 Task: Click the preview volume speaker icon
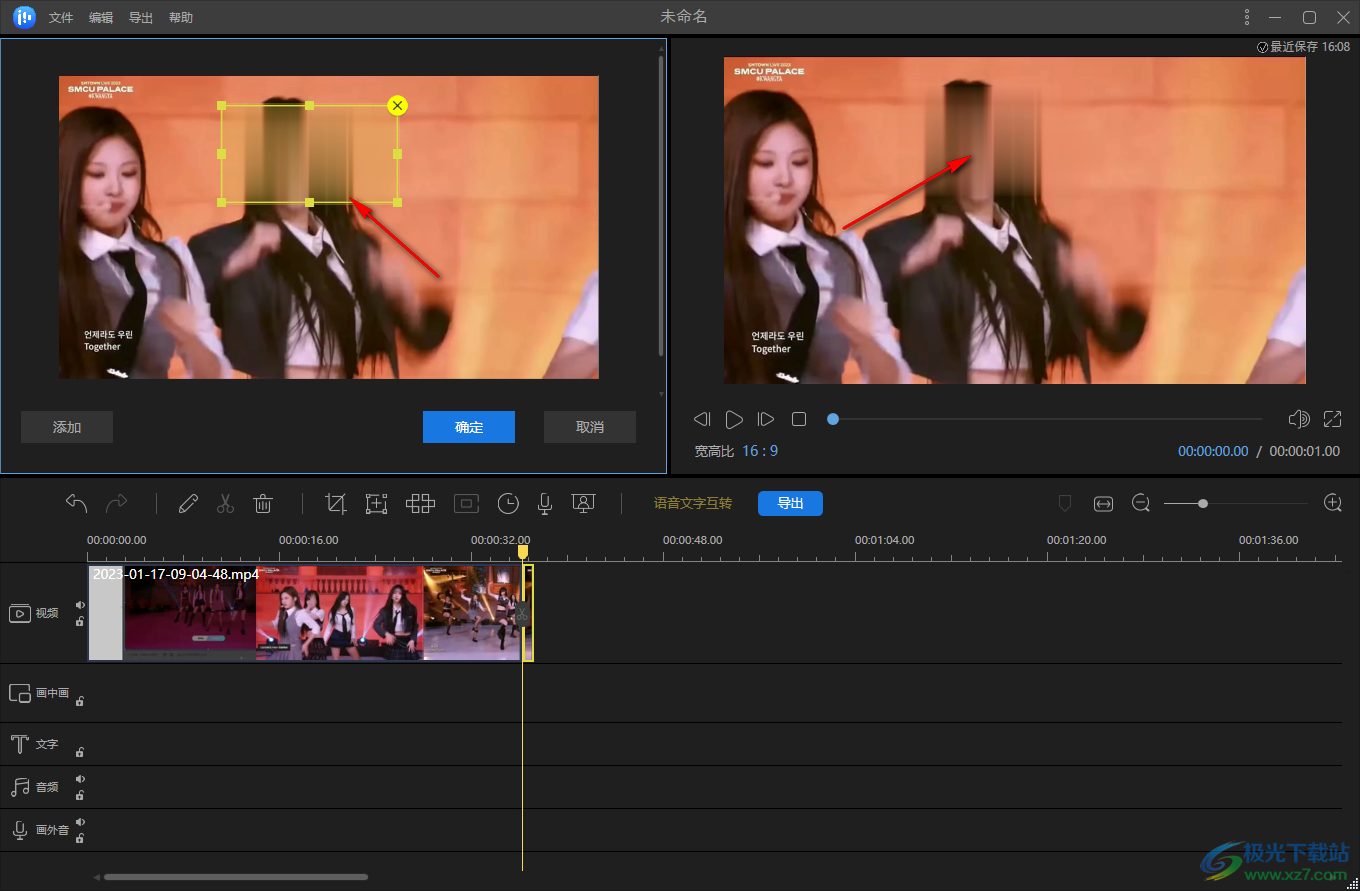(1299, 419)
